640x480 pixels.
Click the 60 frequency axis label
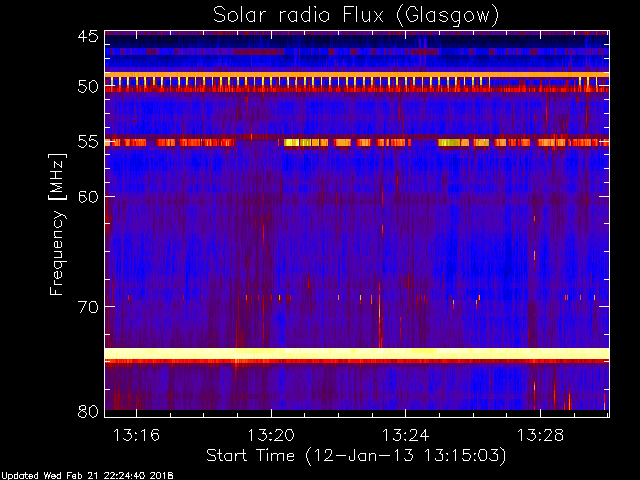click(x=88, y=196)
